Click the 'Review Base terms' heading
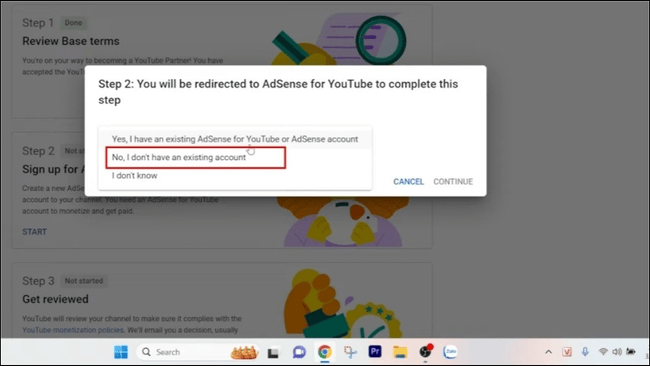650x366 pixels. pyautogui.click(x=71, y=41)
